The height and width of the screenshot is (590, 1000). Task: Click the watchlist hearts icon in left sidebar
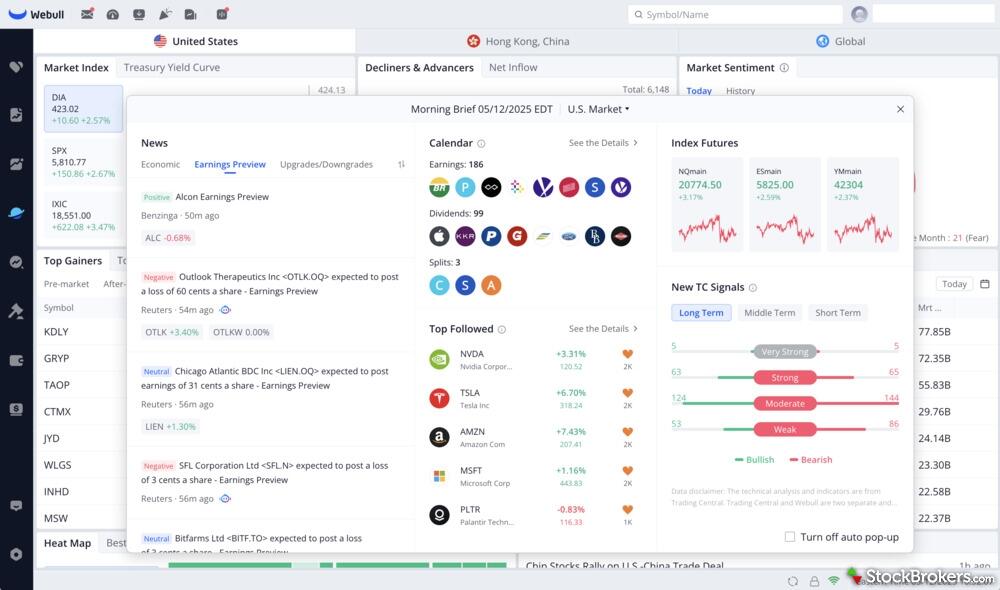coord(16,67)
